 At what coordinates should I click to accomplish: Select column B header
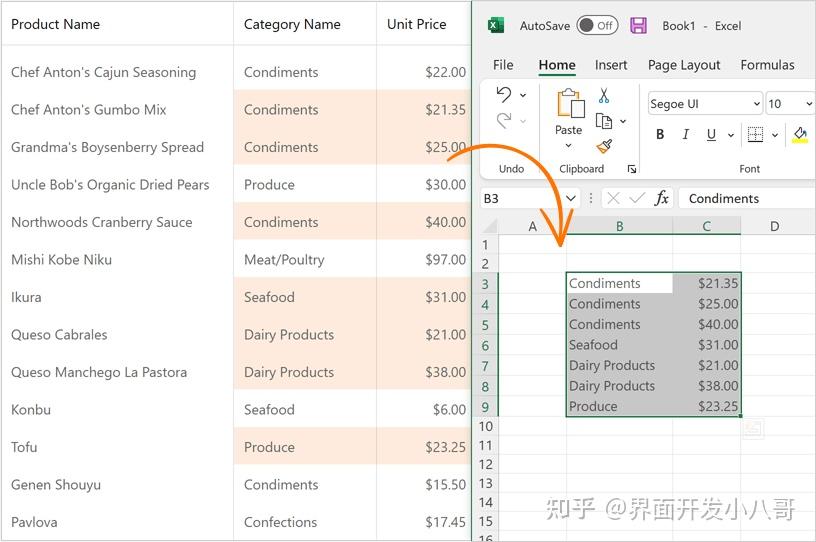coord(619,226)
